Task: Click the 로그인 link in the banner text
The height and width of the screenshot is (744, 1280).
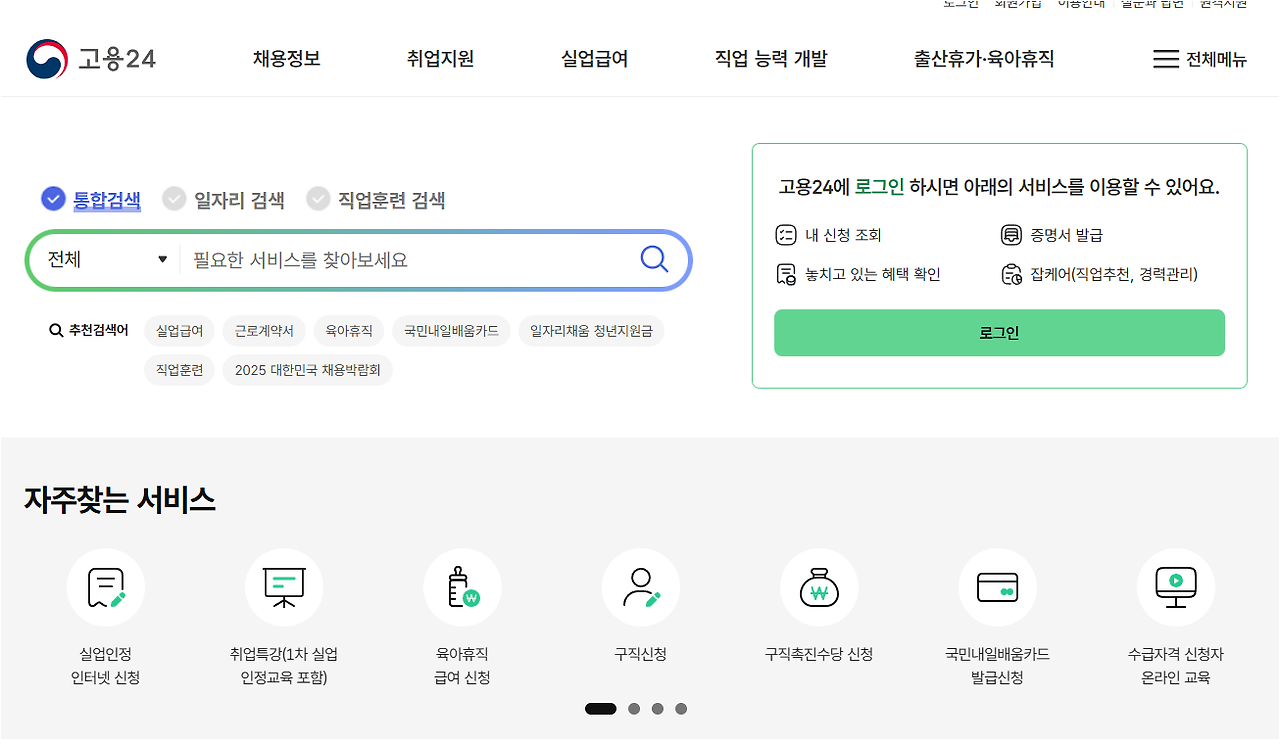Action: pos(879,186)
